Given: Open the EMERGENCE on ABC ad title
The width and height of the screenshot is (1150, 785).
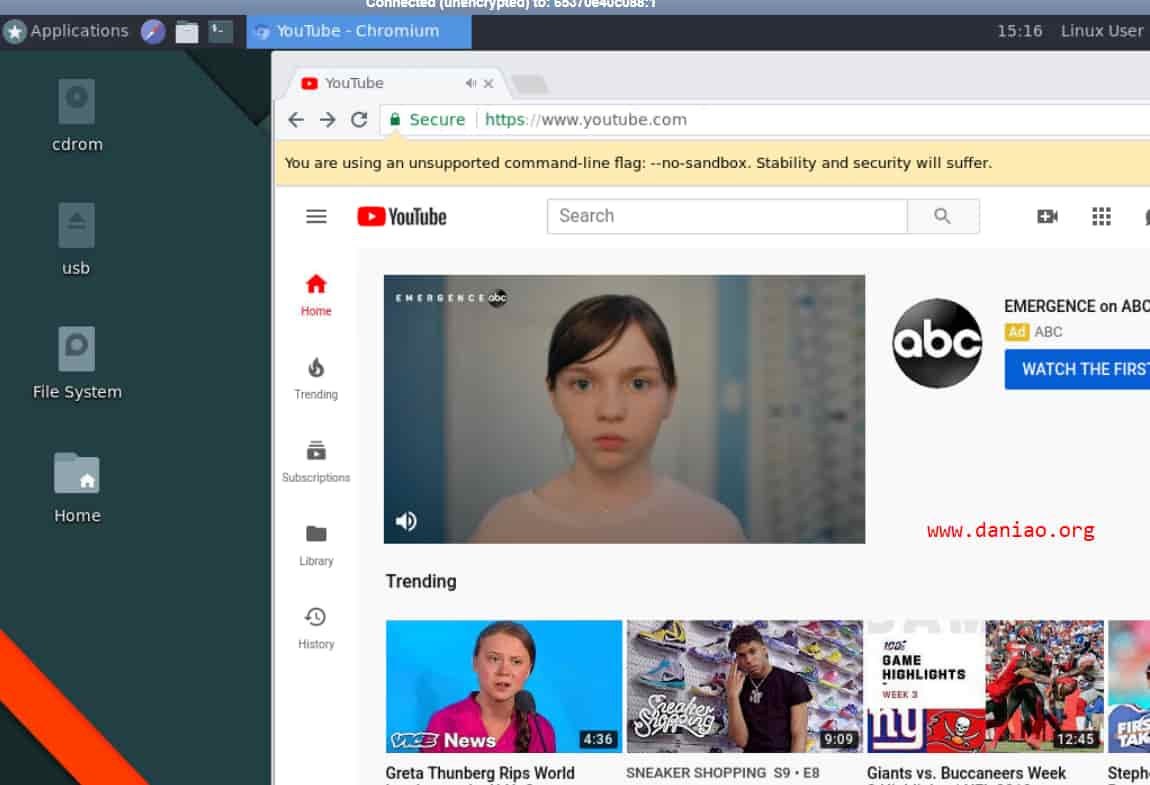Looking at the screenshot, I should (x=1076, y=306).
